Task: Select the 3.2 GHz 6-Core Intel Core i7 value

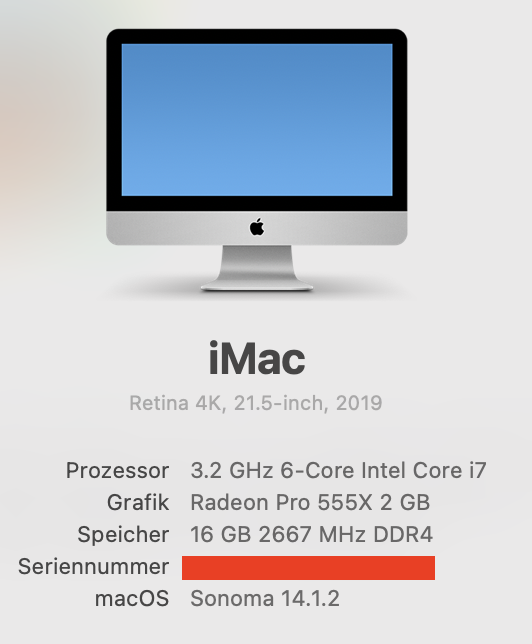Action: (339, 470)
